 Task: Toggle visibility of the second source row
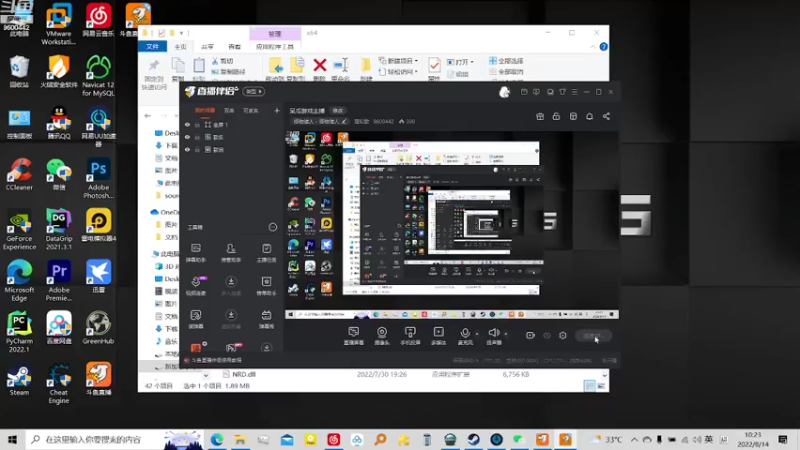[187, 137]
